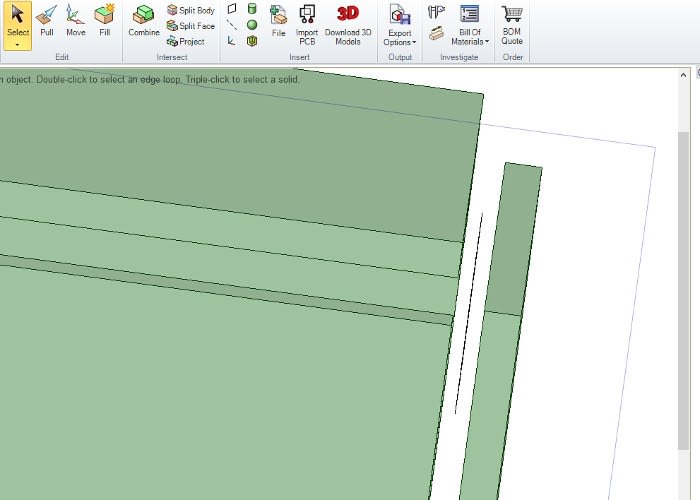Viewport: 700px width, 500px height.
Task: Open the Bill Of Materials dropdown
Action: [470, 25]
